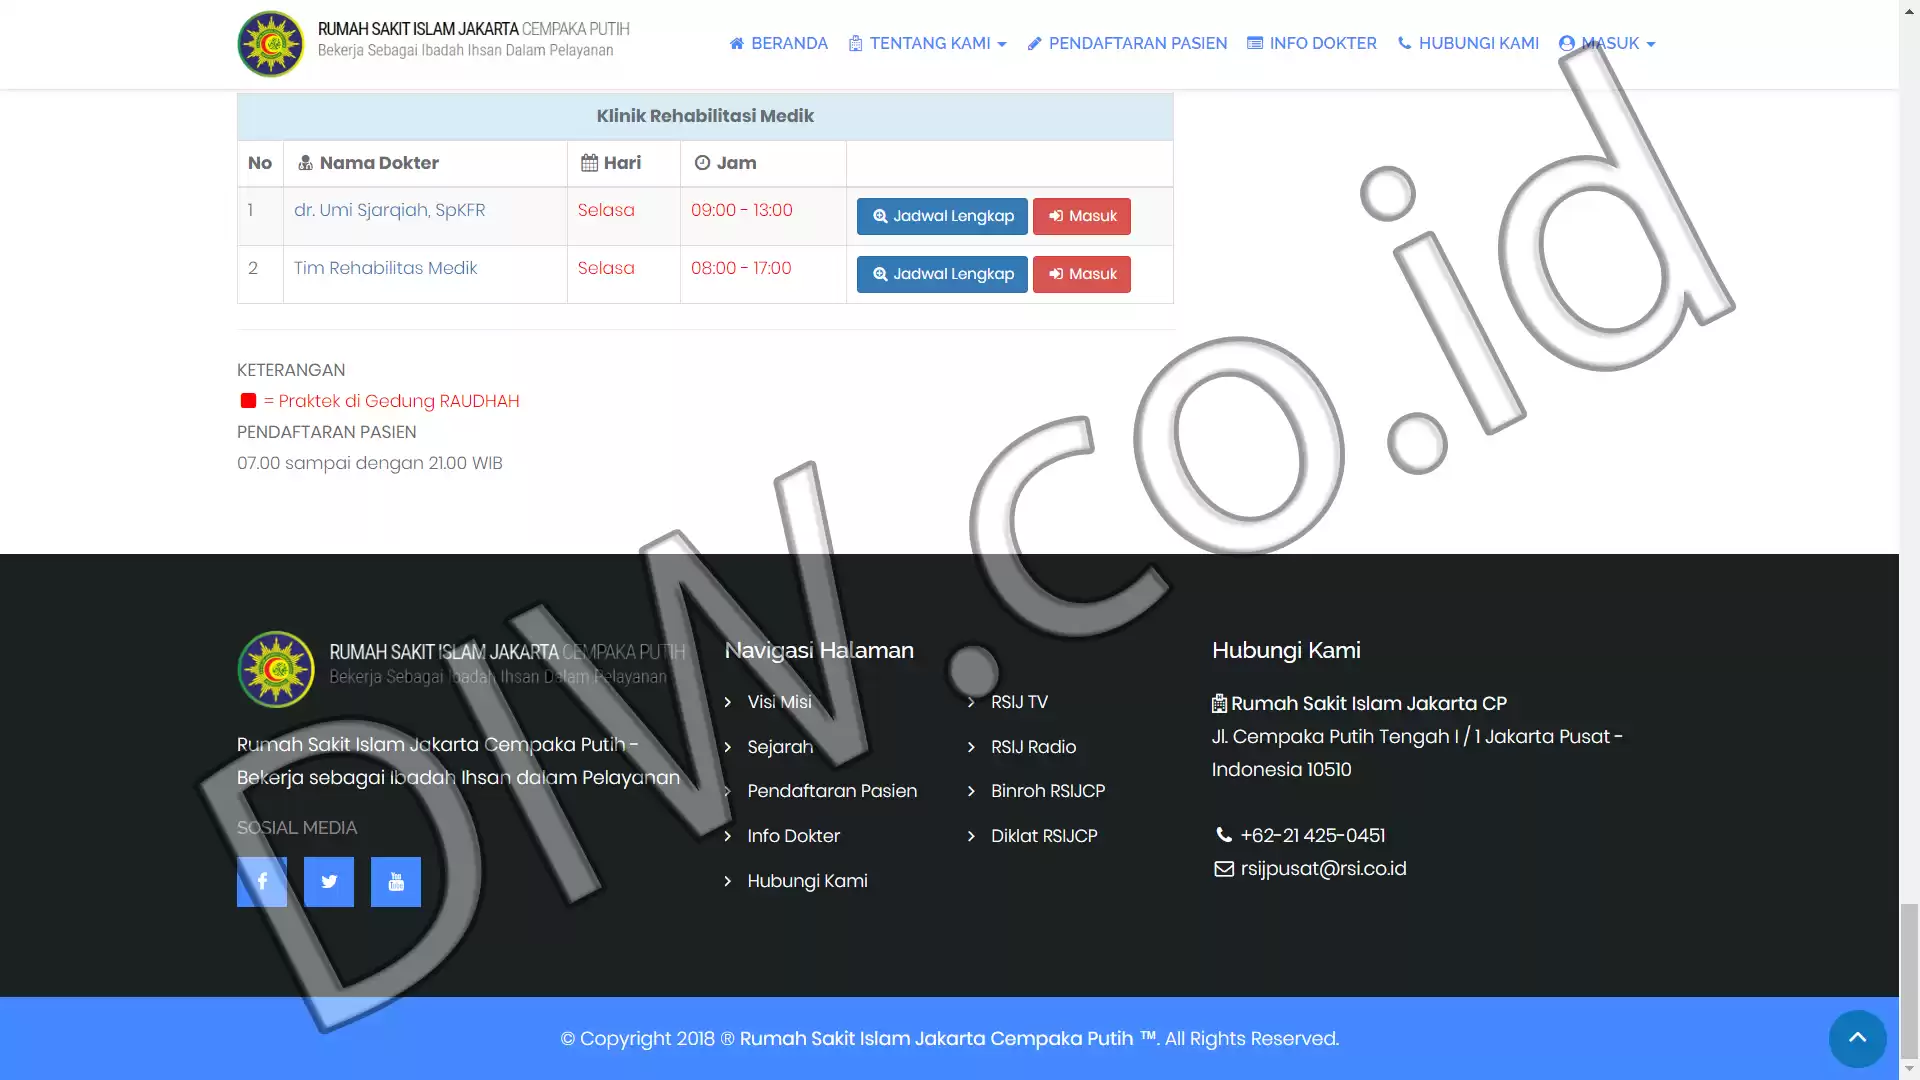Viewport: 1920px width, 1080px height.
Task: Open Diklat RSIJCP footer link
Action: [1044, 836]
